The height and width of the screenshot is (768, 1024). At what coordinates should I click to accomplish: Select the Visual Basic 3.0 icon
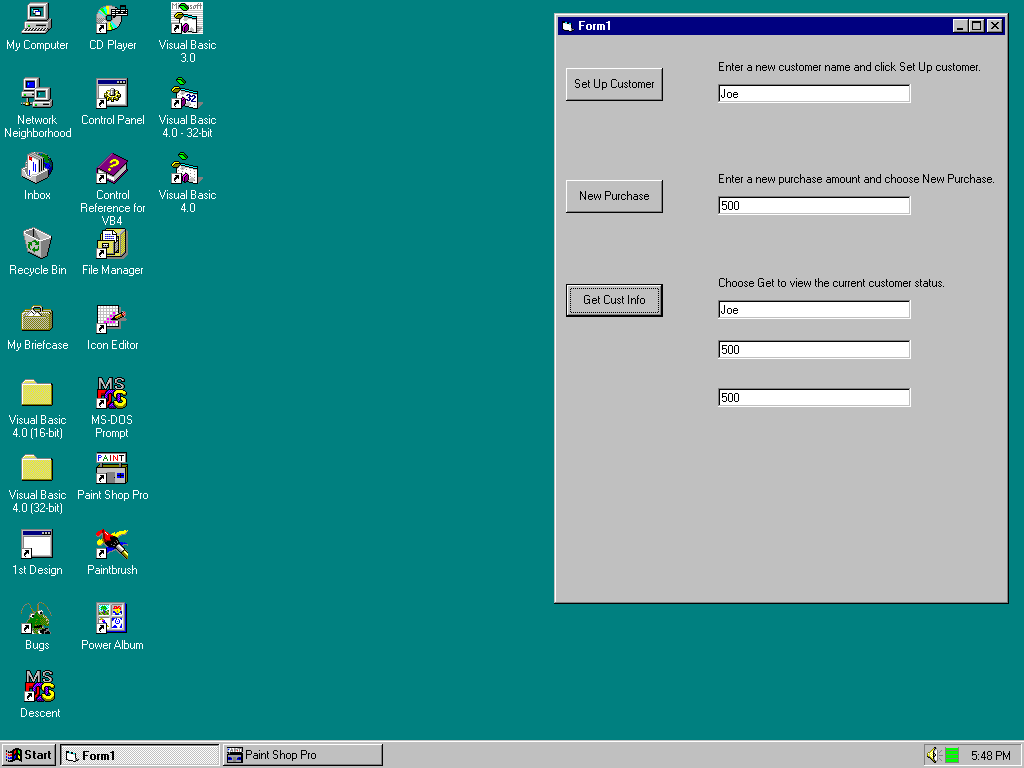pyautogui.click(x=187, y=19)
